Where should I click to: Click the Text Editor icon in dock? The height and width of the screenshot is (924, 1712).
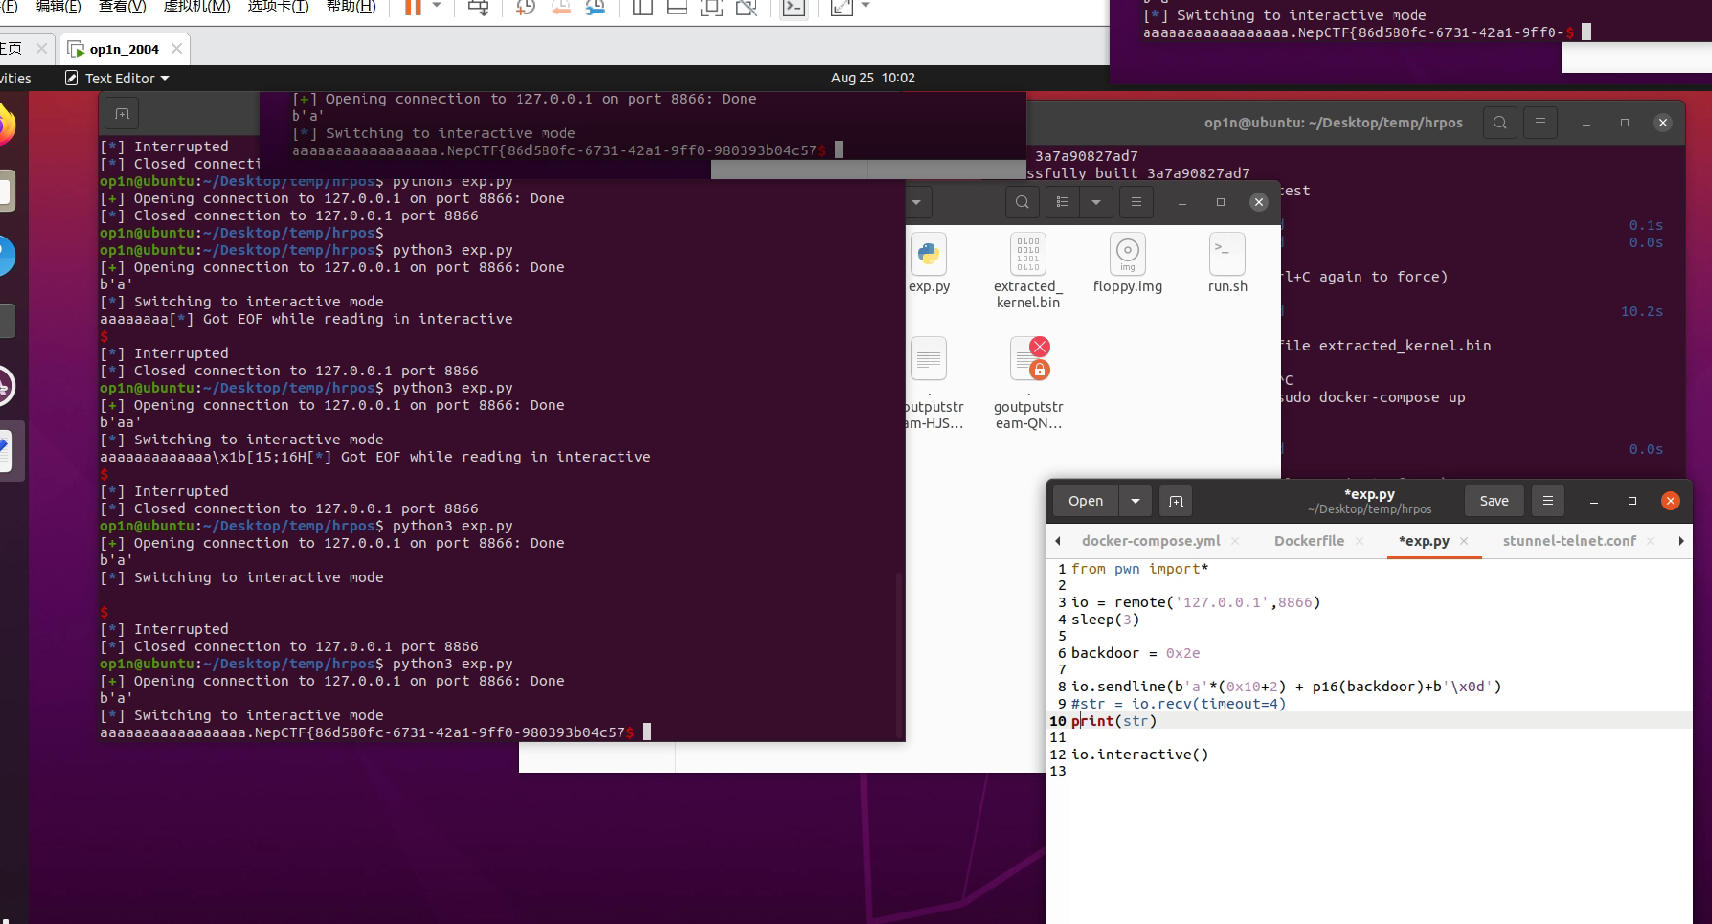click(x=6, y=451)
